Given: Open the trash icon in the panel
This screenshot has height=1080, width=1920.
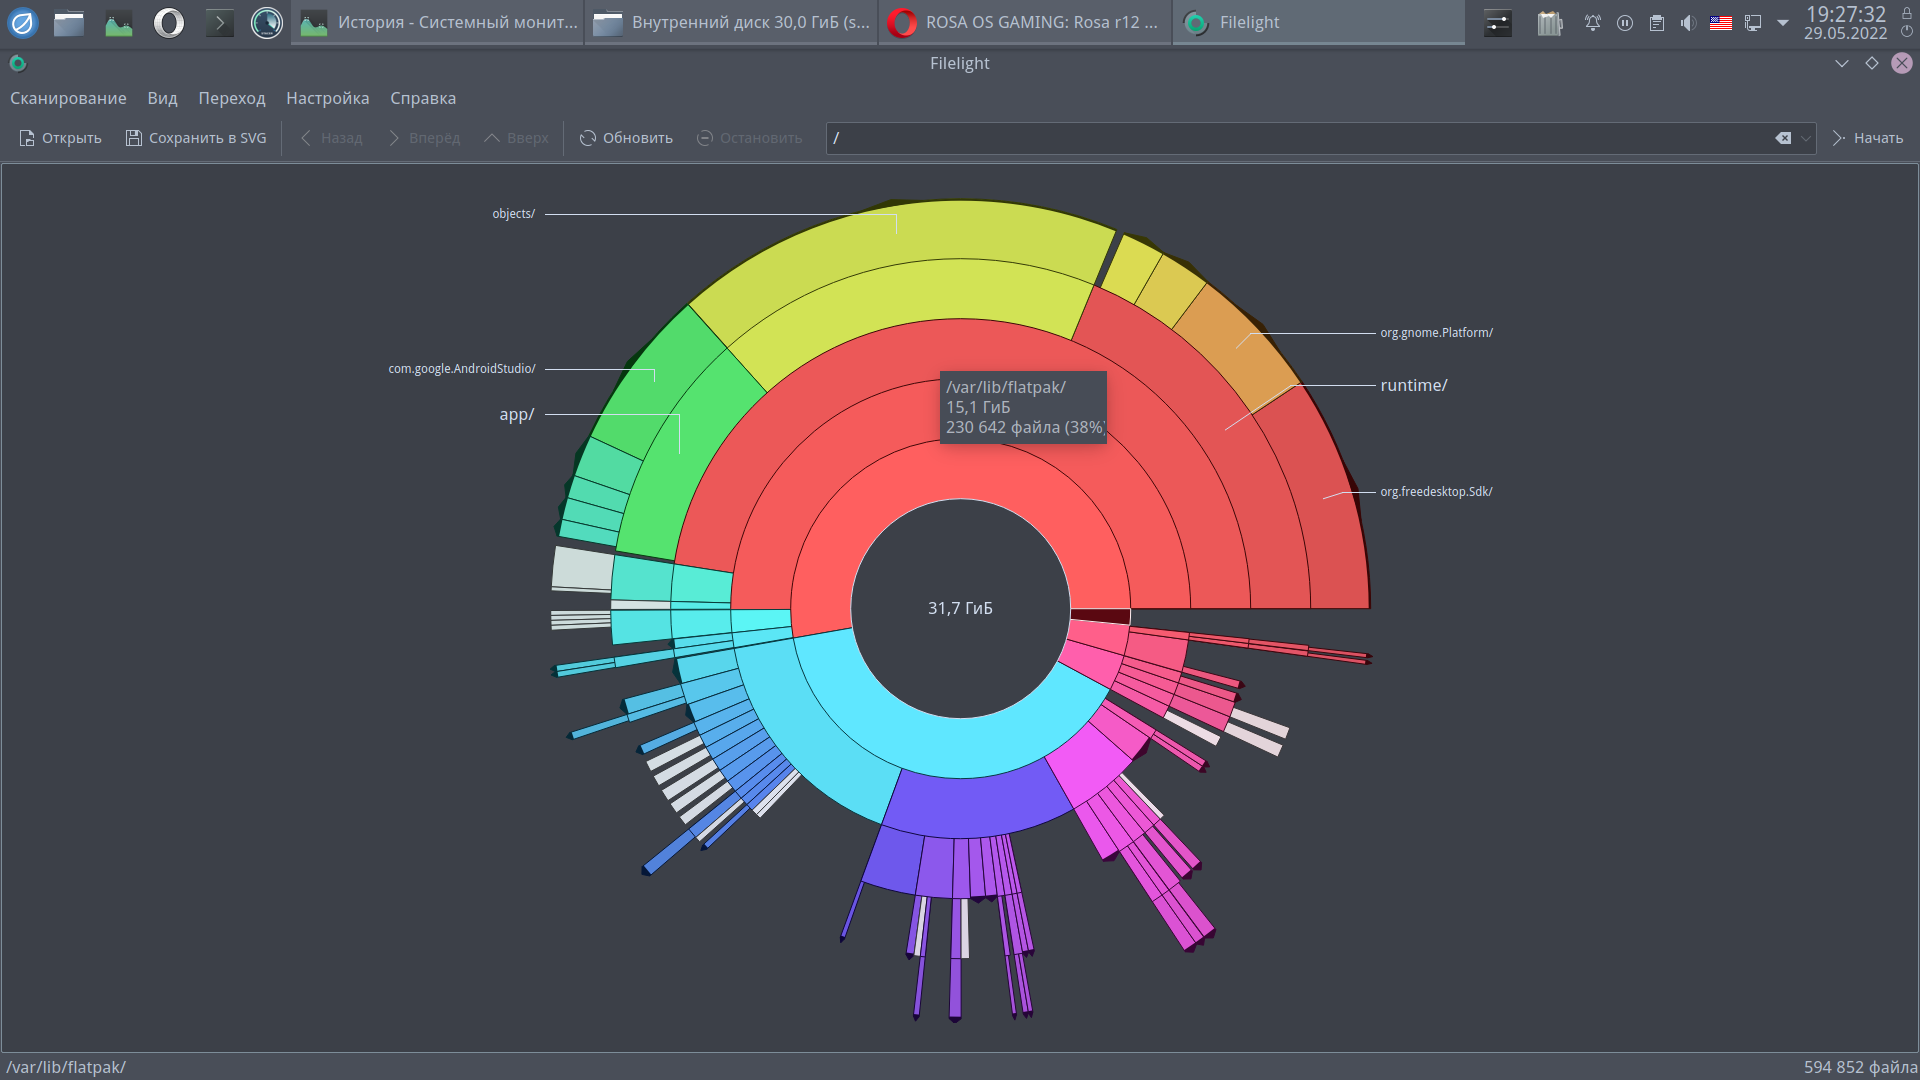Looking at the screenshot, I should (1550, 22).
